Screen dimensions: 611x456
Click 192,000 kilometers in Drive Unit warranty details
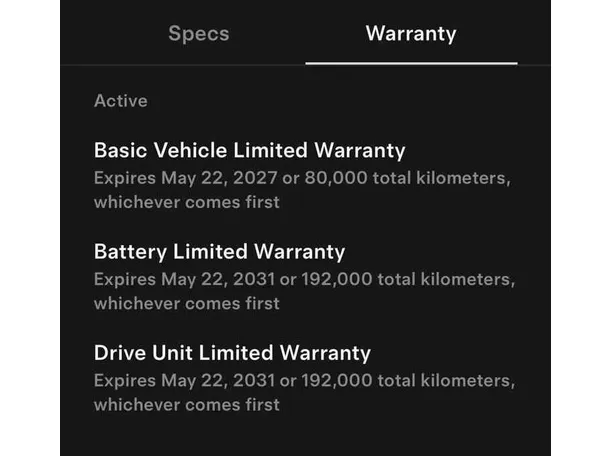coord(408,381)
